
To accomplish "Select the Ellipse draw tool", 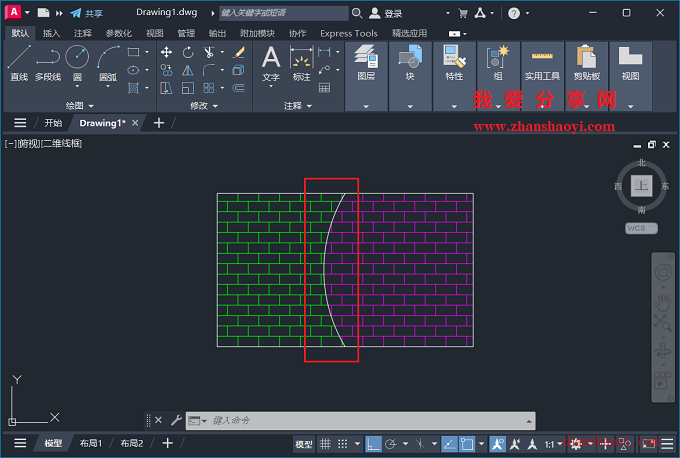I will tap(133, 70).
